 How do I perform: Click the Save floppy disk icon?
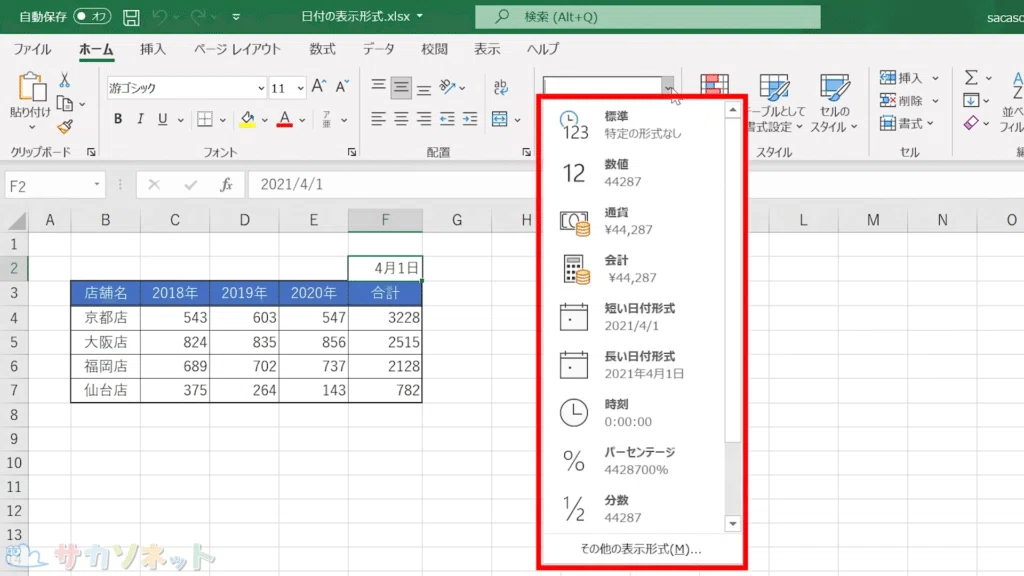(131, 17)
